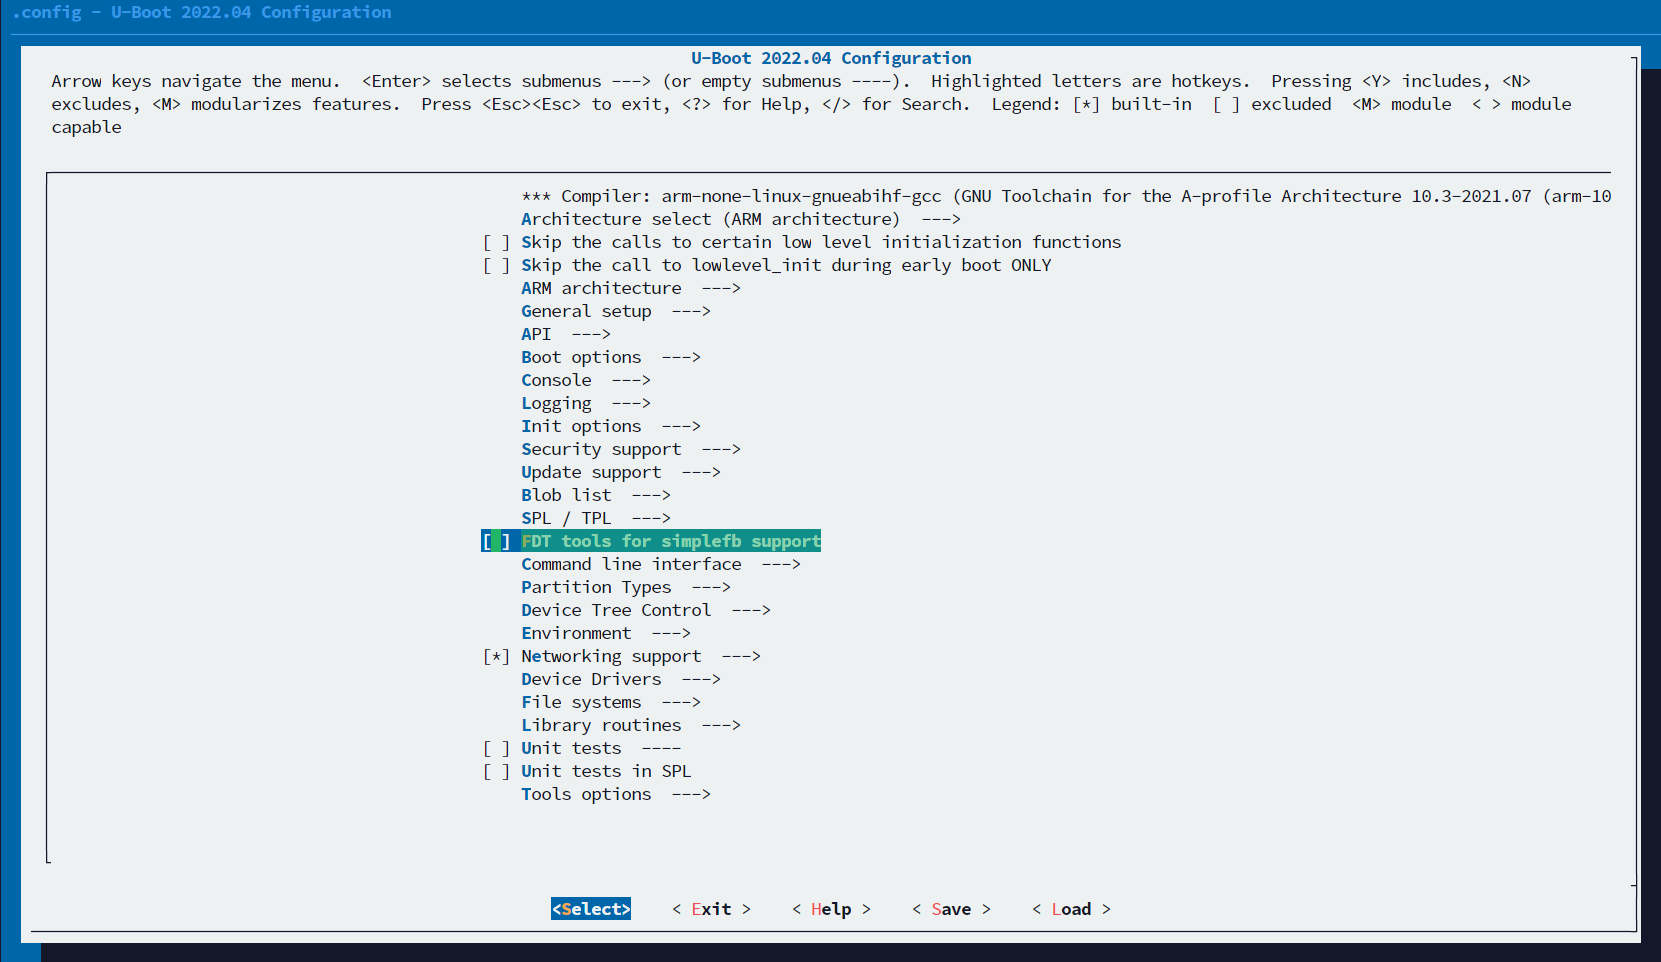1661x962 pixels.
Task: Open the Environment submenu
Action: click(606, 633)
